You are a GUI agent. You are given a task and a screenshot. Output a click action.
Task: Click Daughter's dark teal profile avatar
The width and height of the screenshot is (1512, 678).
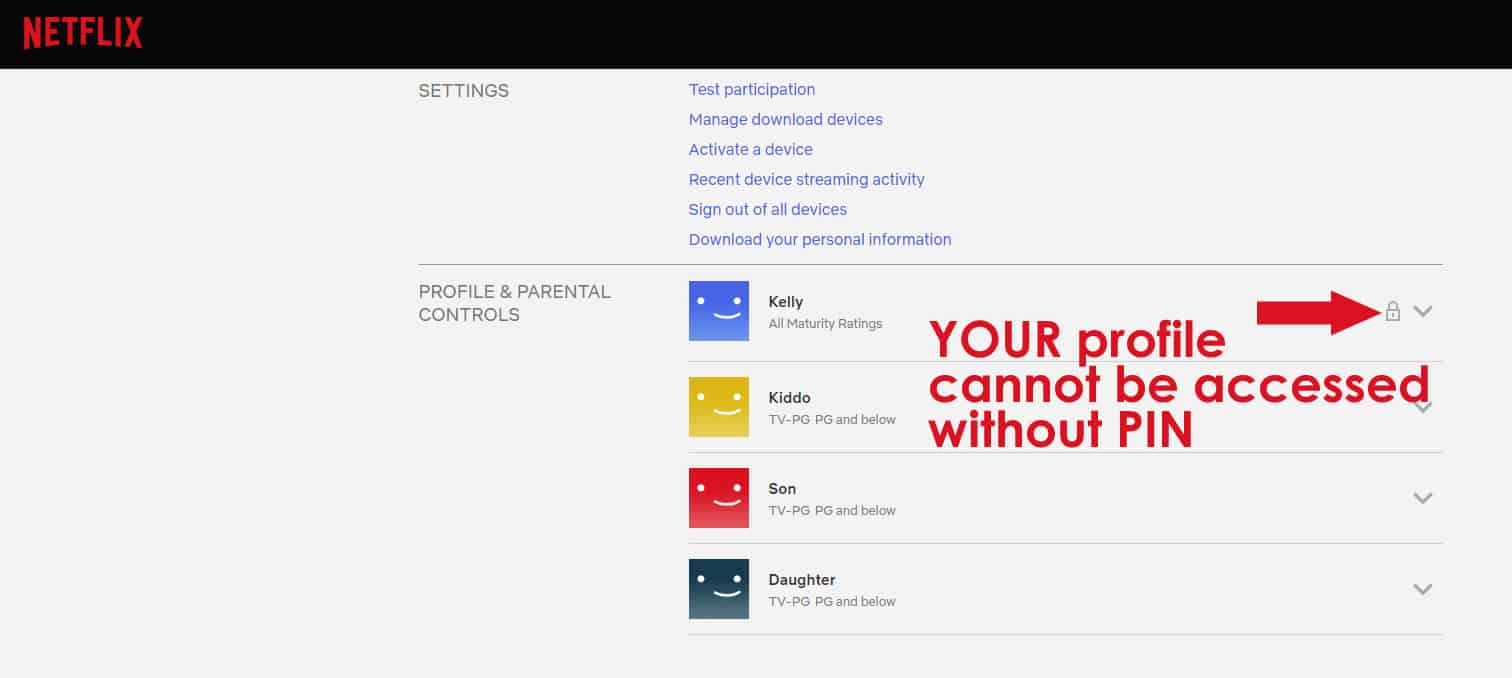(718, 589)
